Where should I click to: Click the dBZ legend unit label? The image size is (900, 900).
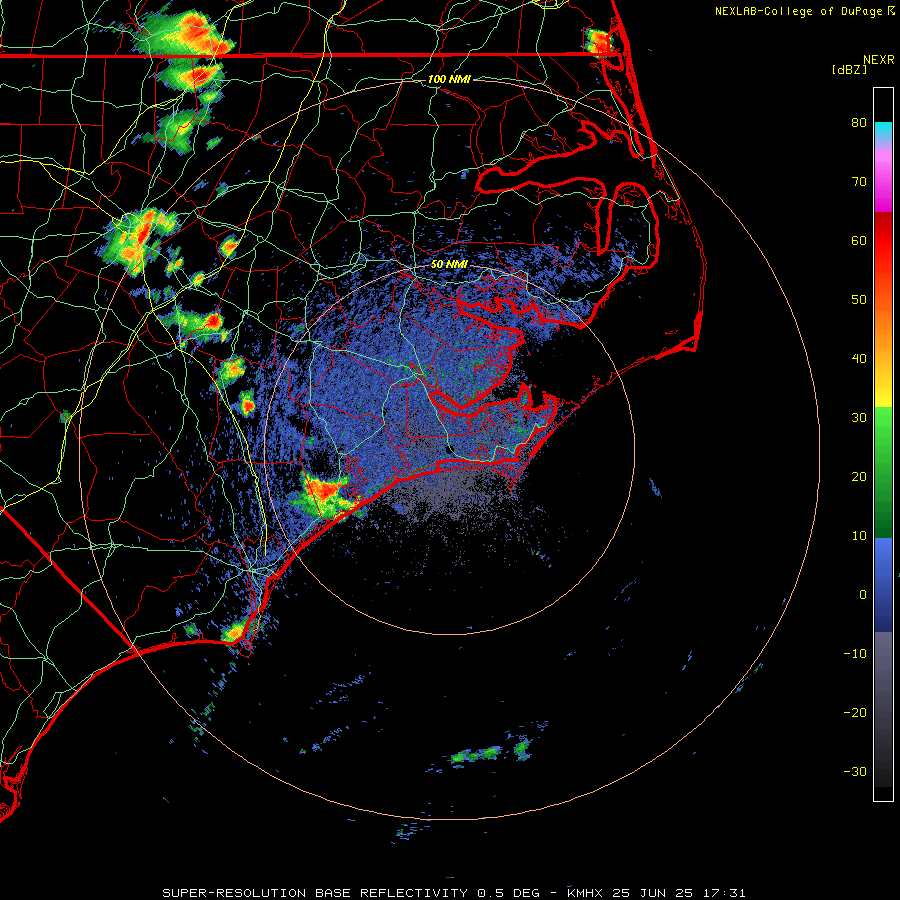pos(849,69)
